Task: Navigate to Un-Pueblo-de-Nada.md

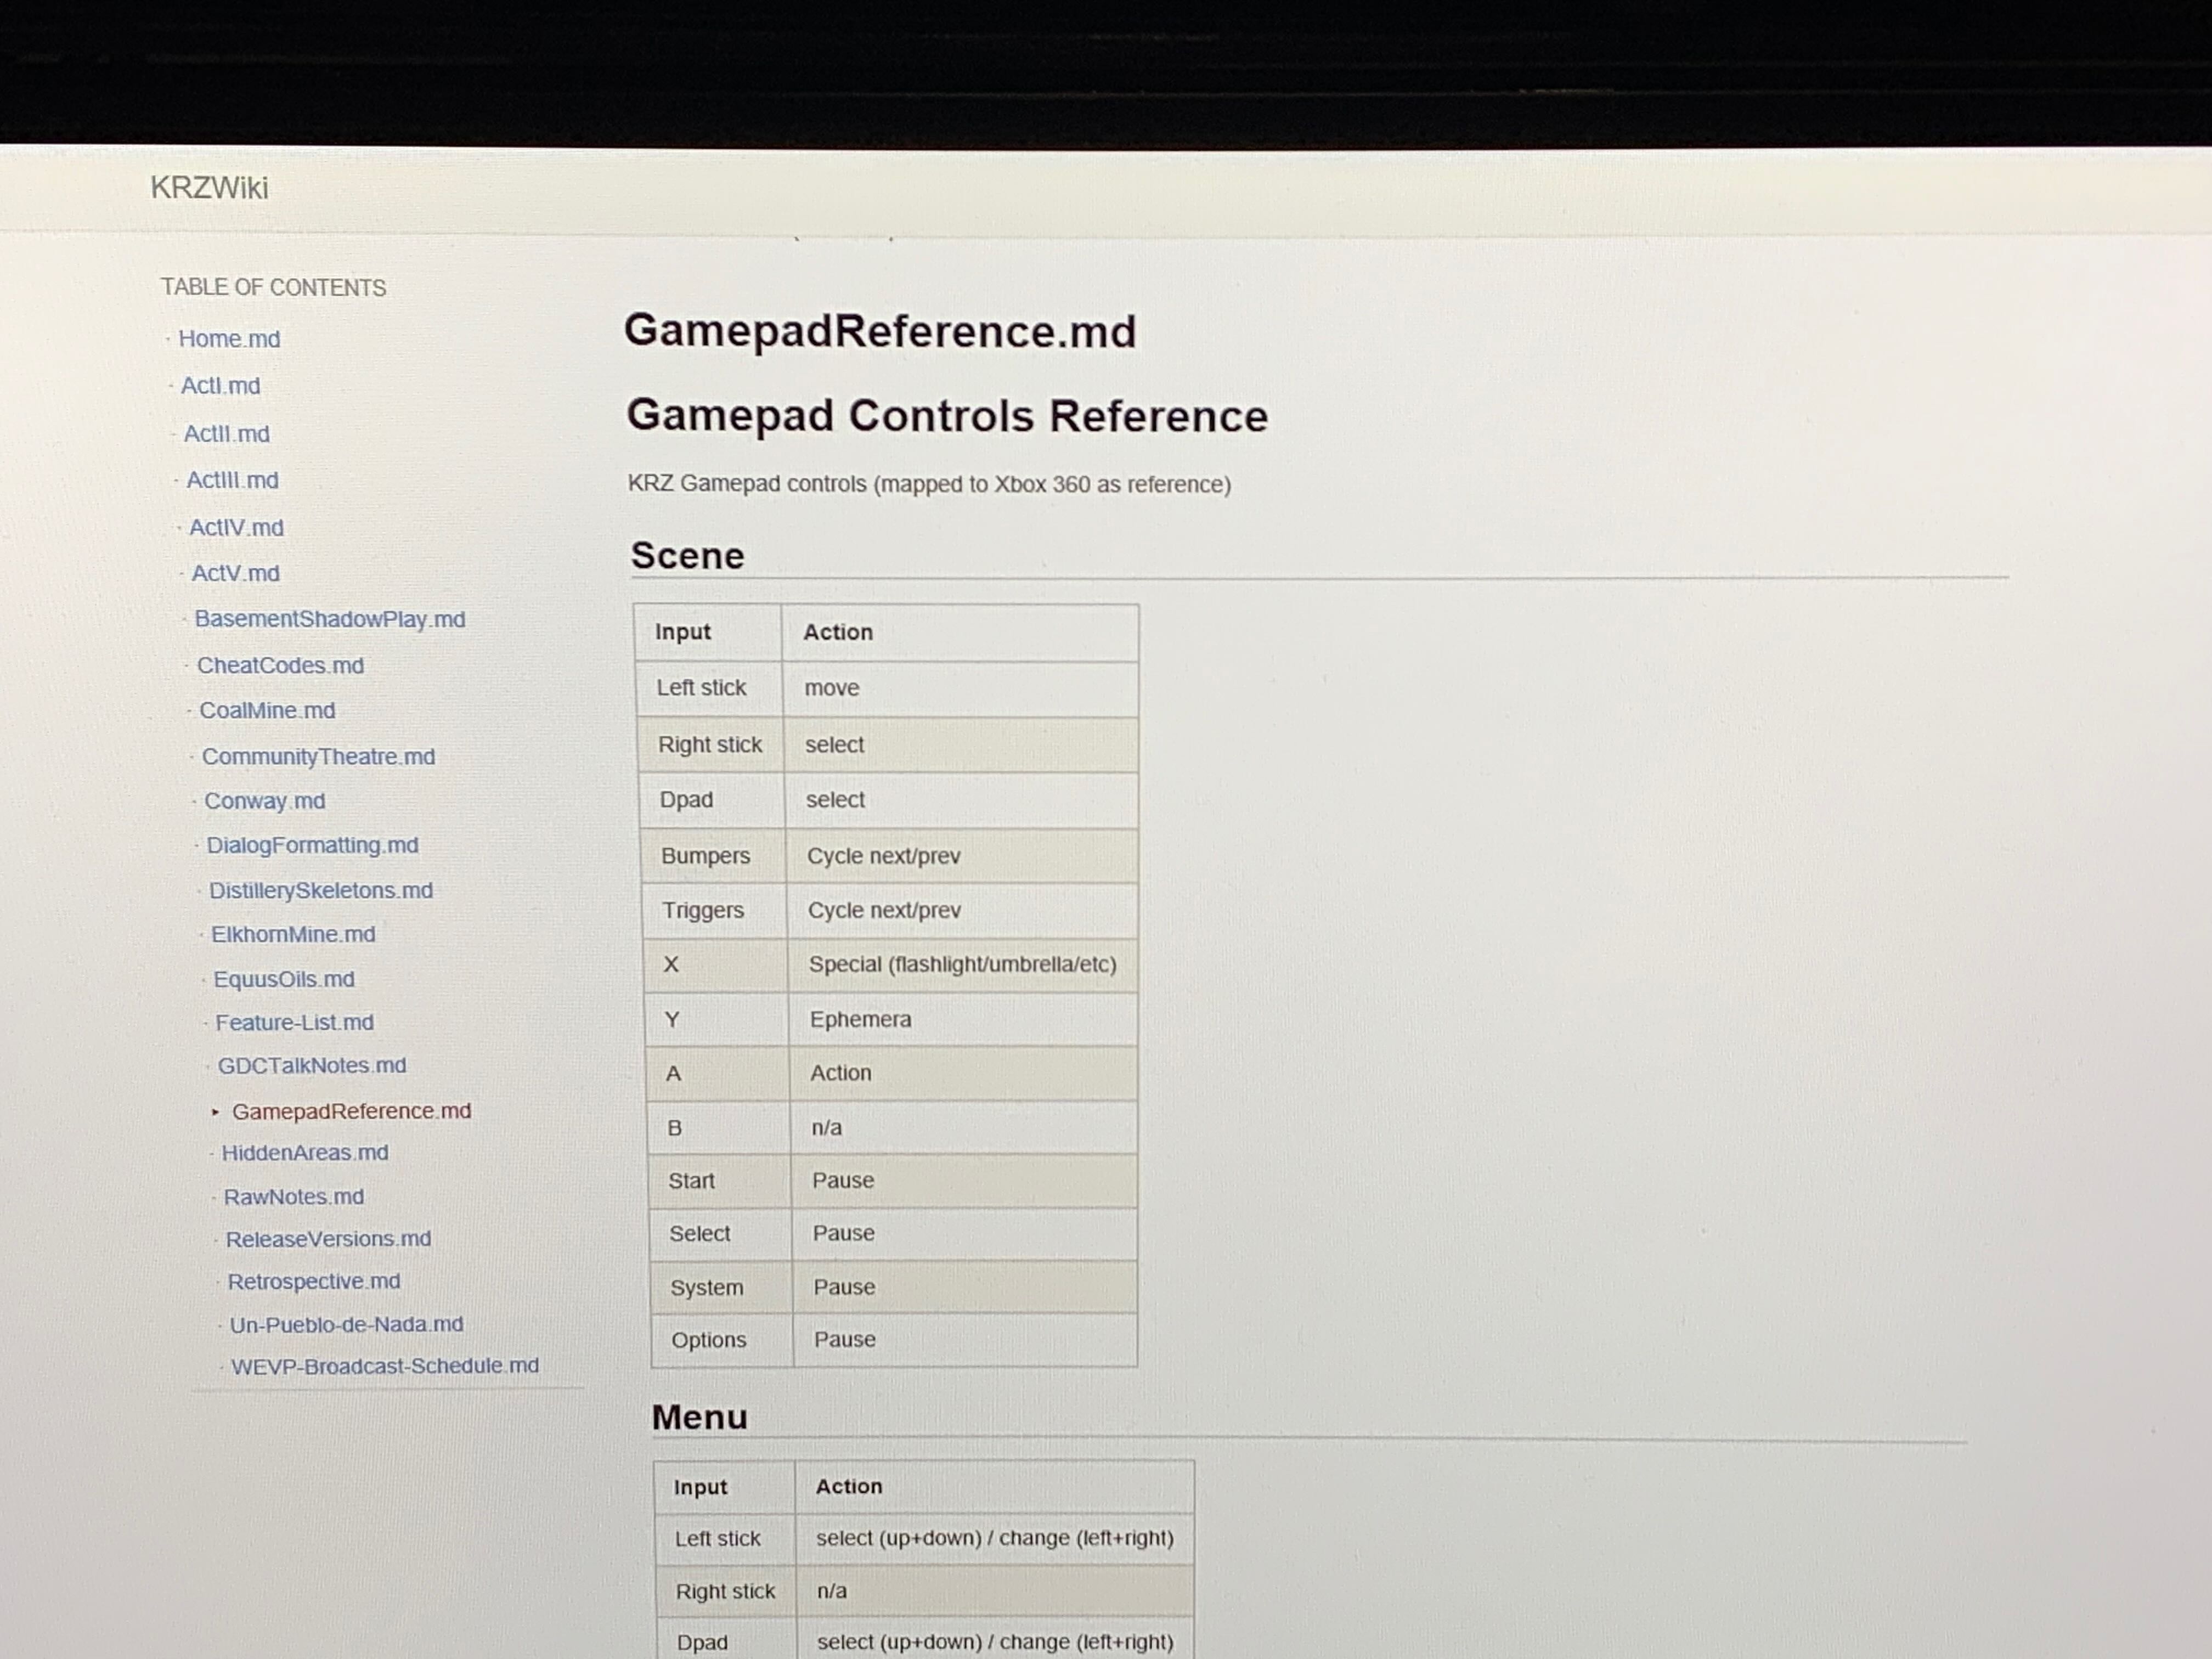Action: tap(346, 1324)
